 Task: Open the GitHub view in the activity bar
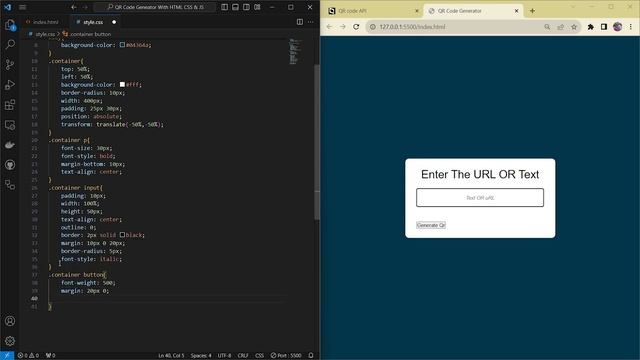click(x=10, y=165)
